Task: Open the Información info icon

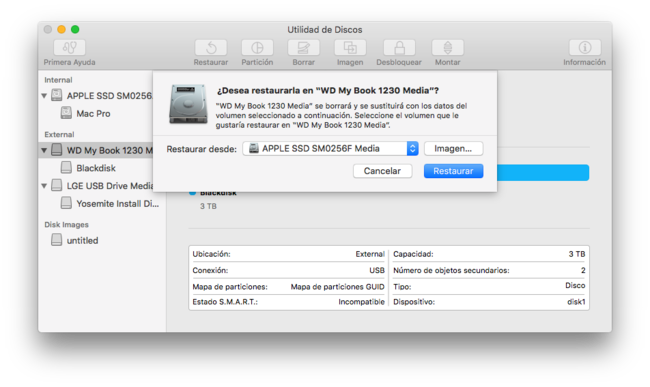Action: (585, 48)
